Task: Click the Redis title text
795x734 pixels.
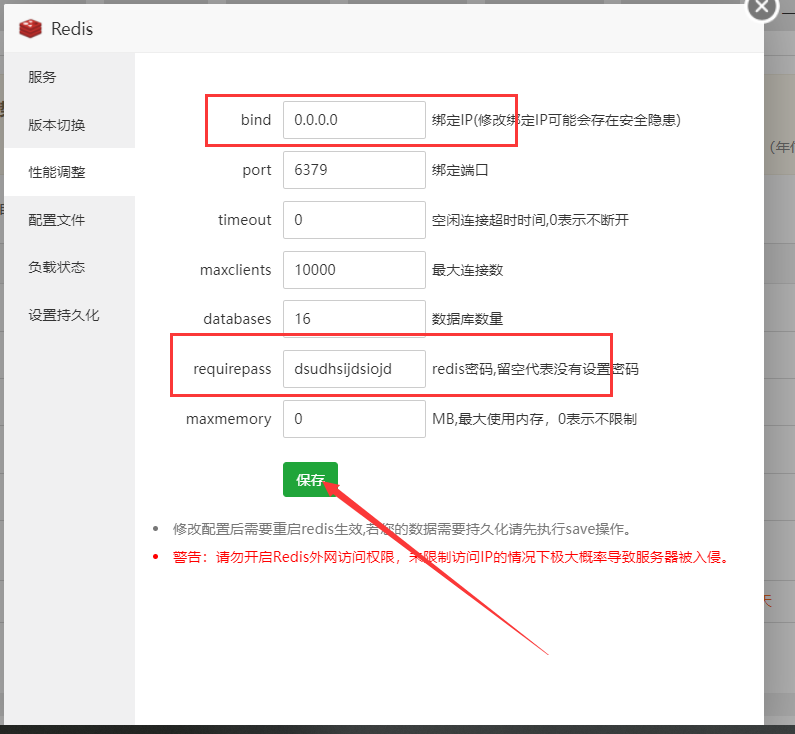Action: tap(72, 29)
